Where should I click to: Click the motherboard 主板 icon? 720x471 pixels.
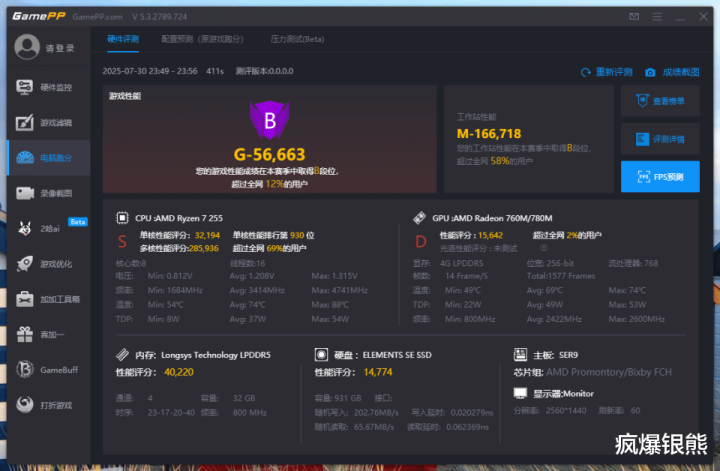(520, 354)
